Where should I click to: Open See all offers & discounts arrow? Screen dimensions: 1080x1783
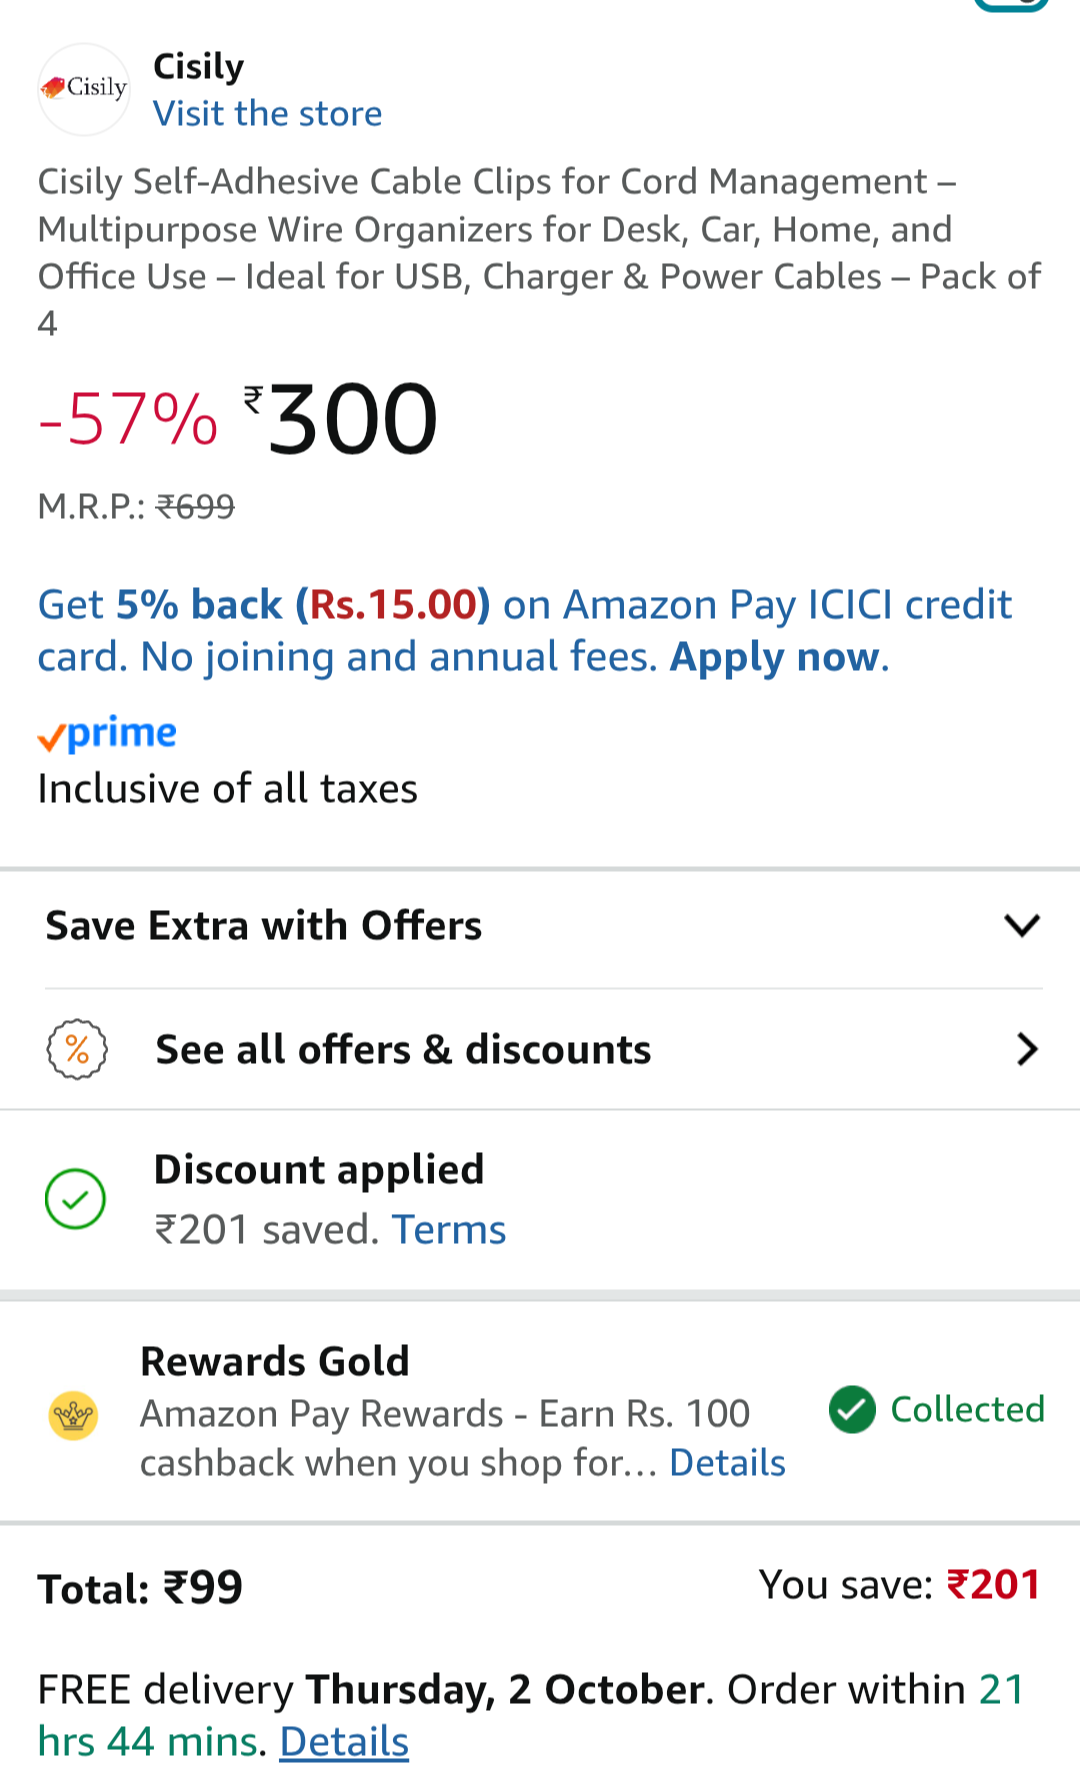tap(1026, 1049)
